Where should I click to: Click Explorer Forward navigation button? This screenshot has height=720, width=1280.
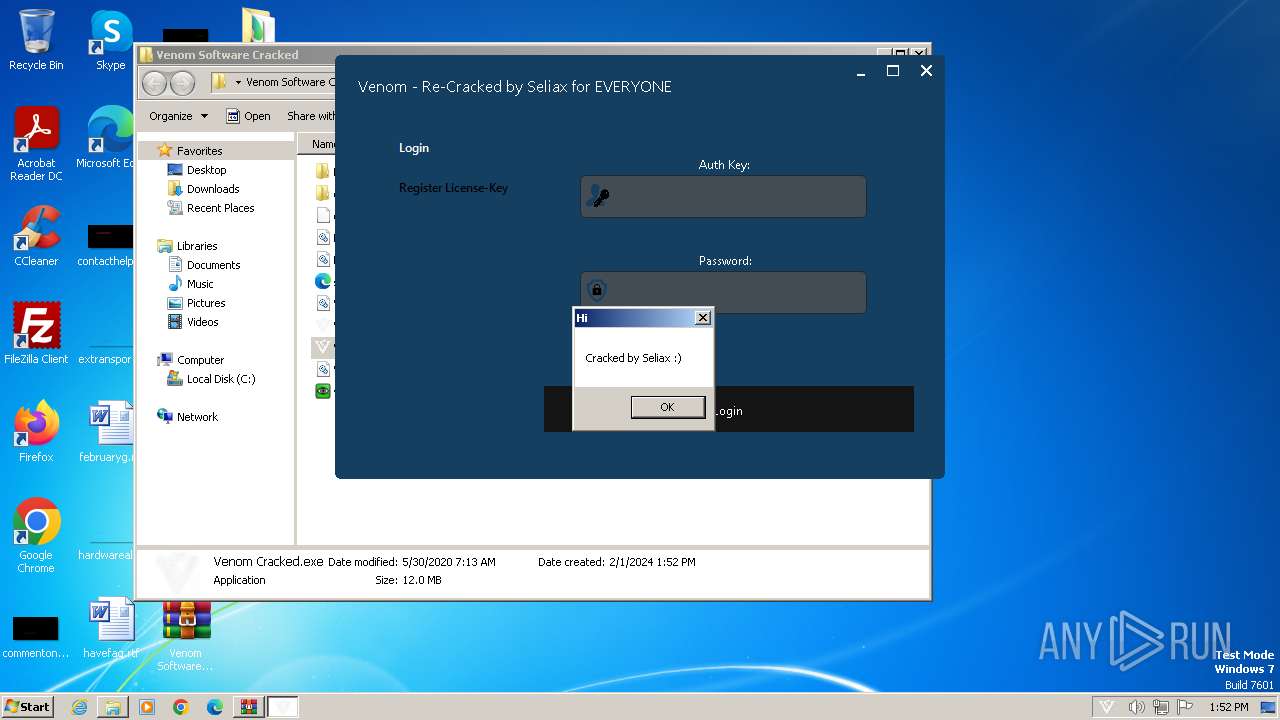(182, 83)
